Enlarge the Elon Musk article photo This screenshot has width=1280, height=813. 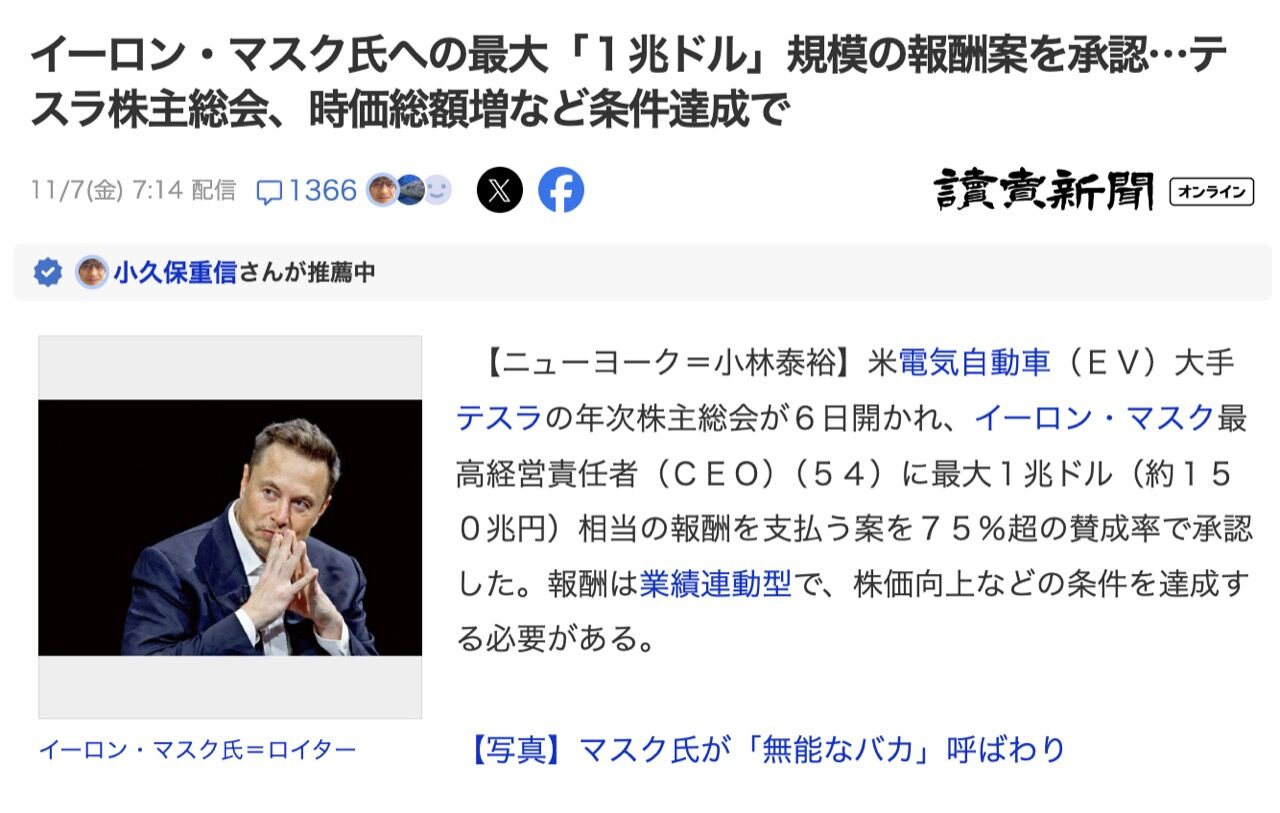click(x=230, y=527)
